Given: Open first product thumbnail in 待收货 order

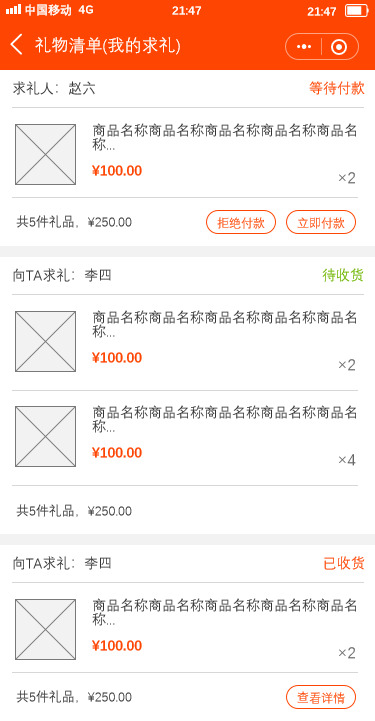Looking at the screenshot, I should (45, 342).
